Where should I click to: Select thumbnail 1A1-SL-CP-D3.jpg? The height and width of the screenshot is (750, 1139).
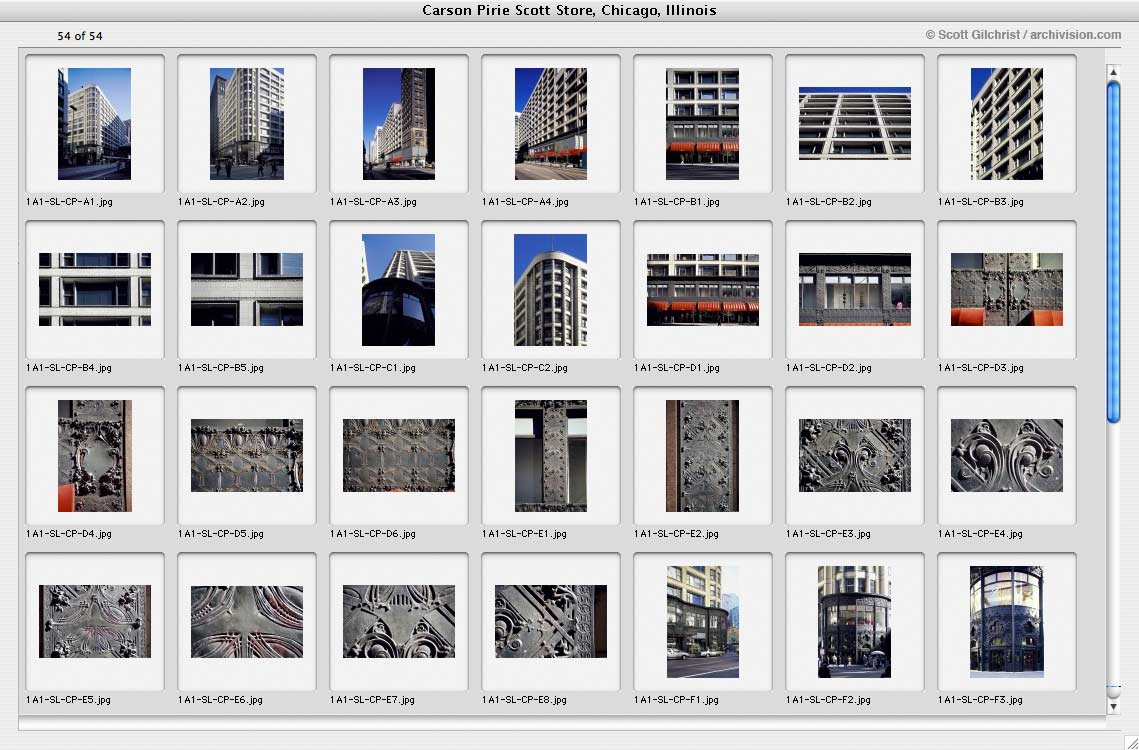pyautogui.click(x=1007, y=289)
